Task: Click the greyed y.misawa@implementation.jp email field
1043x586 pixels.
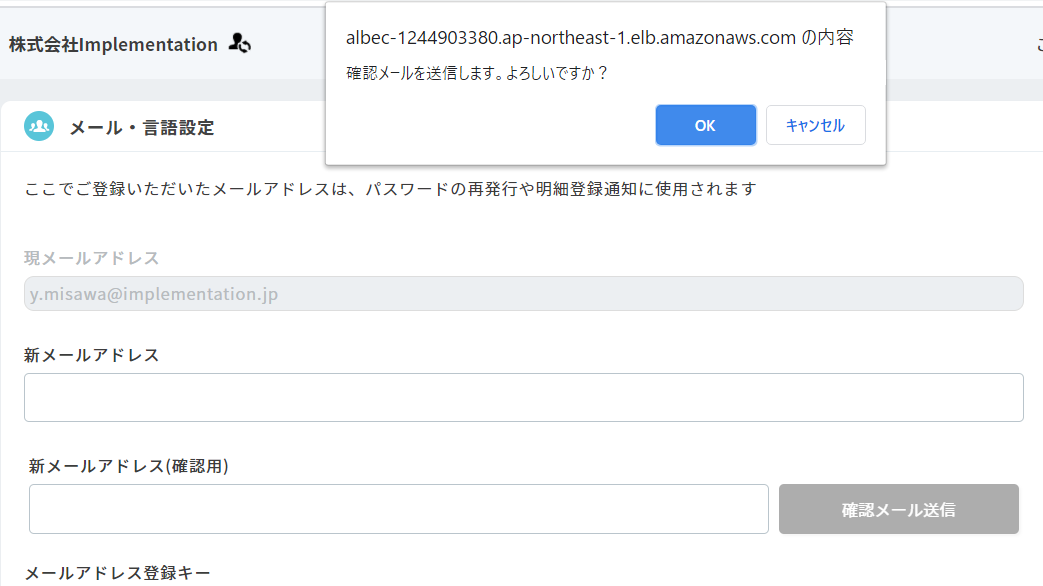Action: coord(523,293)
